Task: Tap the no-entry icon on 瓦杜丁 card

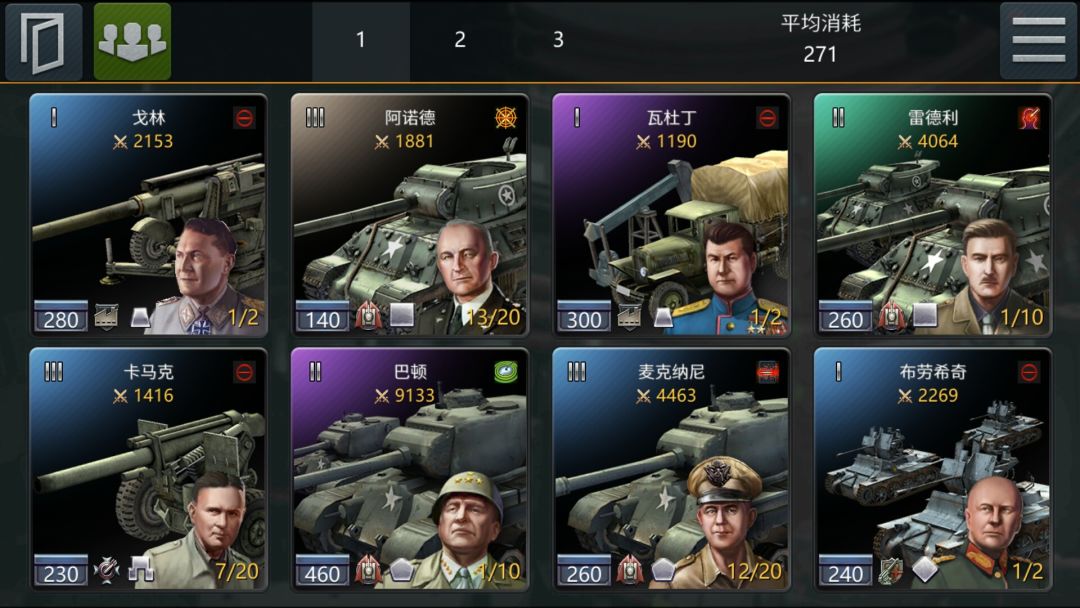Action: (x=767, y=118)
